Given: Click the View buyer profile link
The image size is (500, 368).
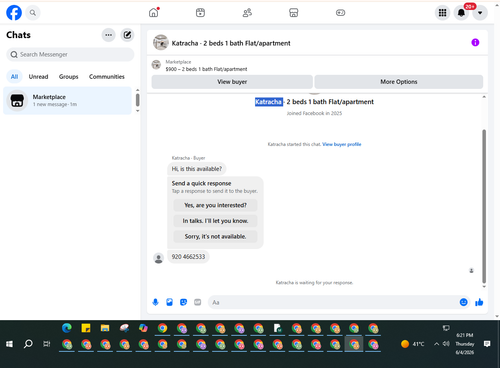Looking at the screenshot, I should (342, 144).
